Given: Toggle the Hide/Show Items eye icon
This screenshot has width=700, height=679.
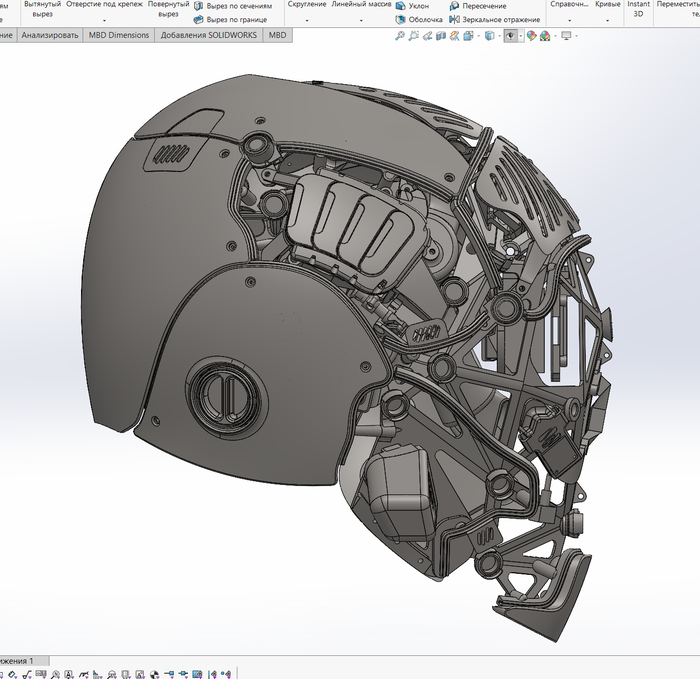Looking at the screenshot, I should (510, 36).
